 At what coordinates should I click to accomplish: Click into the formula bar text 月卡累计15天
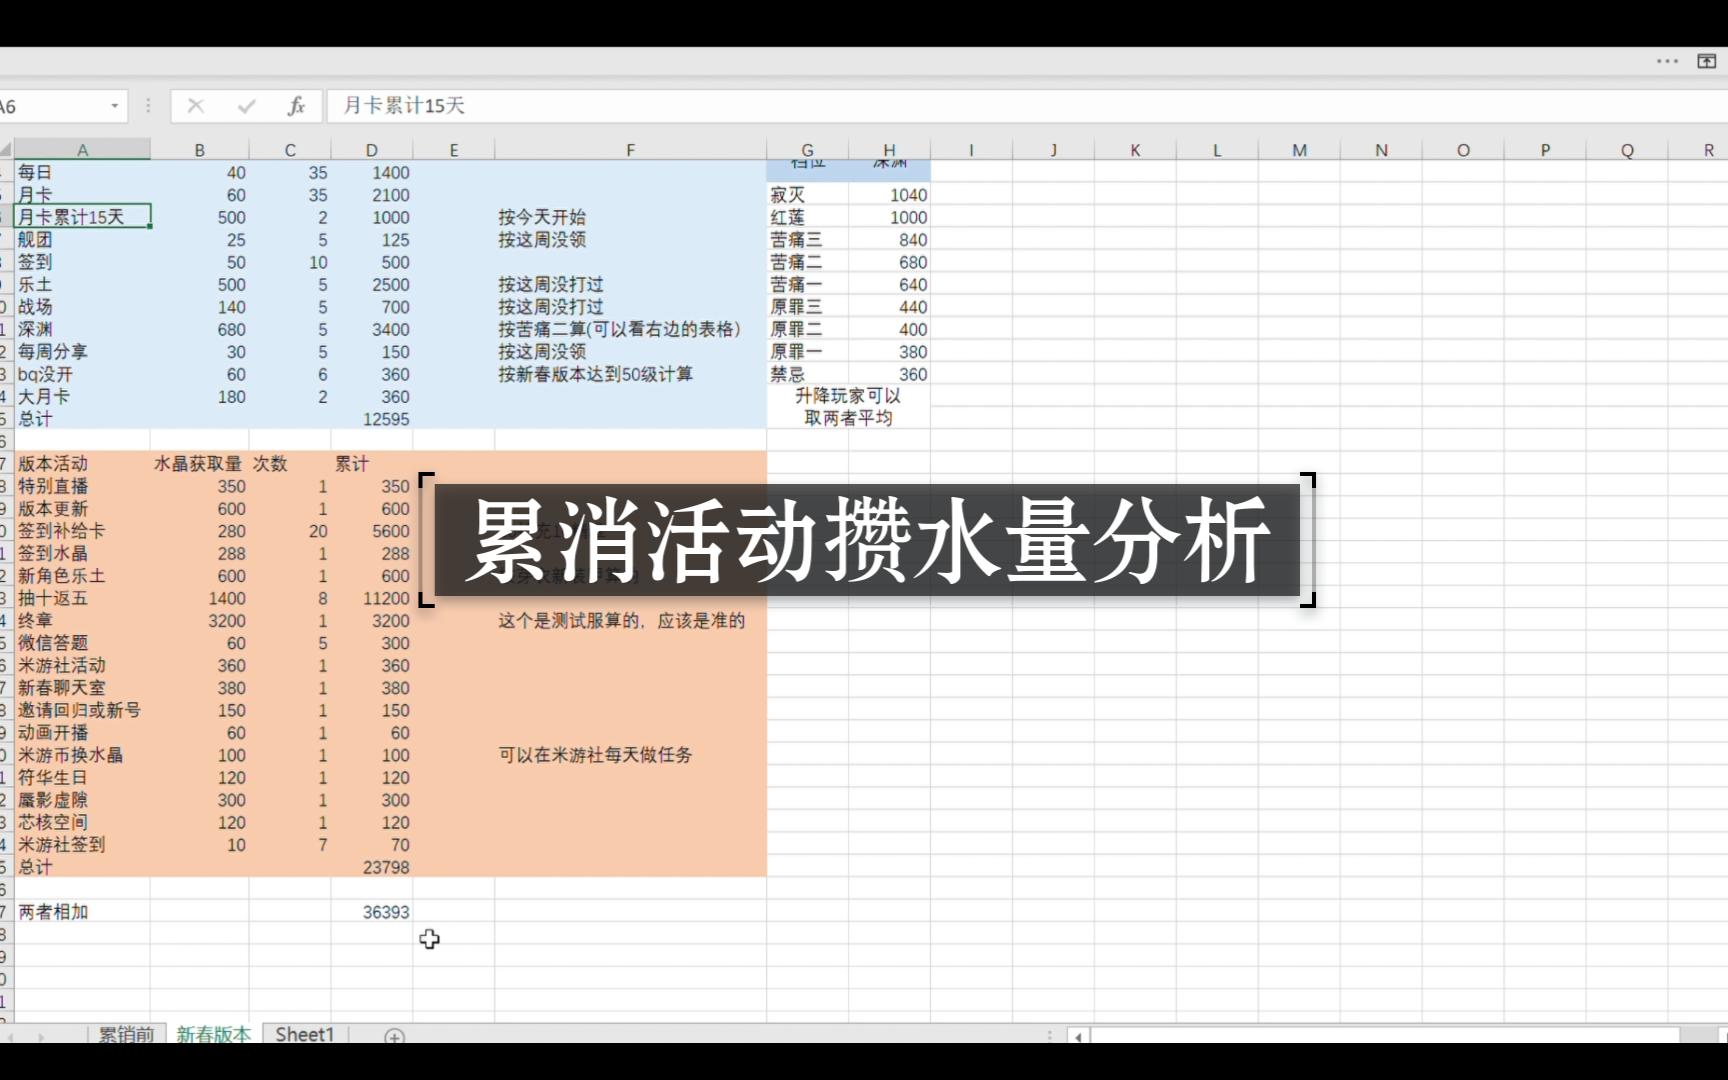(404, 106)
